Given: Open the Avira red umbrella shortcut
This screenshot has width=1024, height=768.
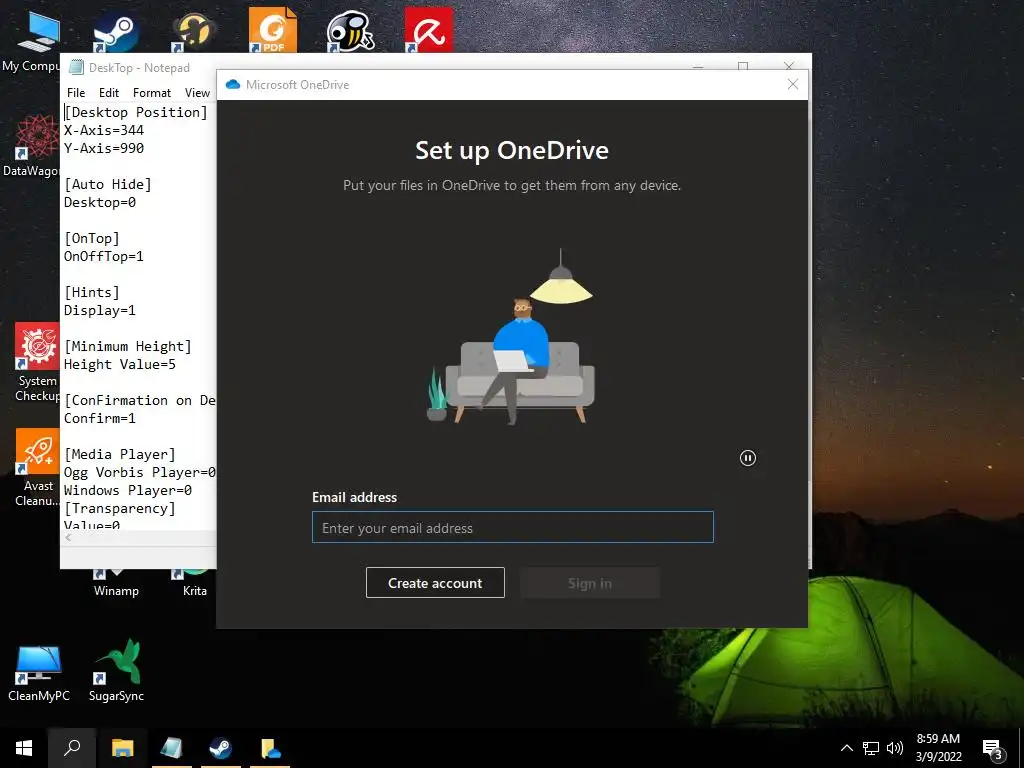Looking at the screenshot, I should (428, 30).
